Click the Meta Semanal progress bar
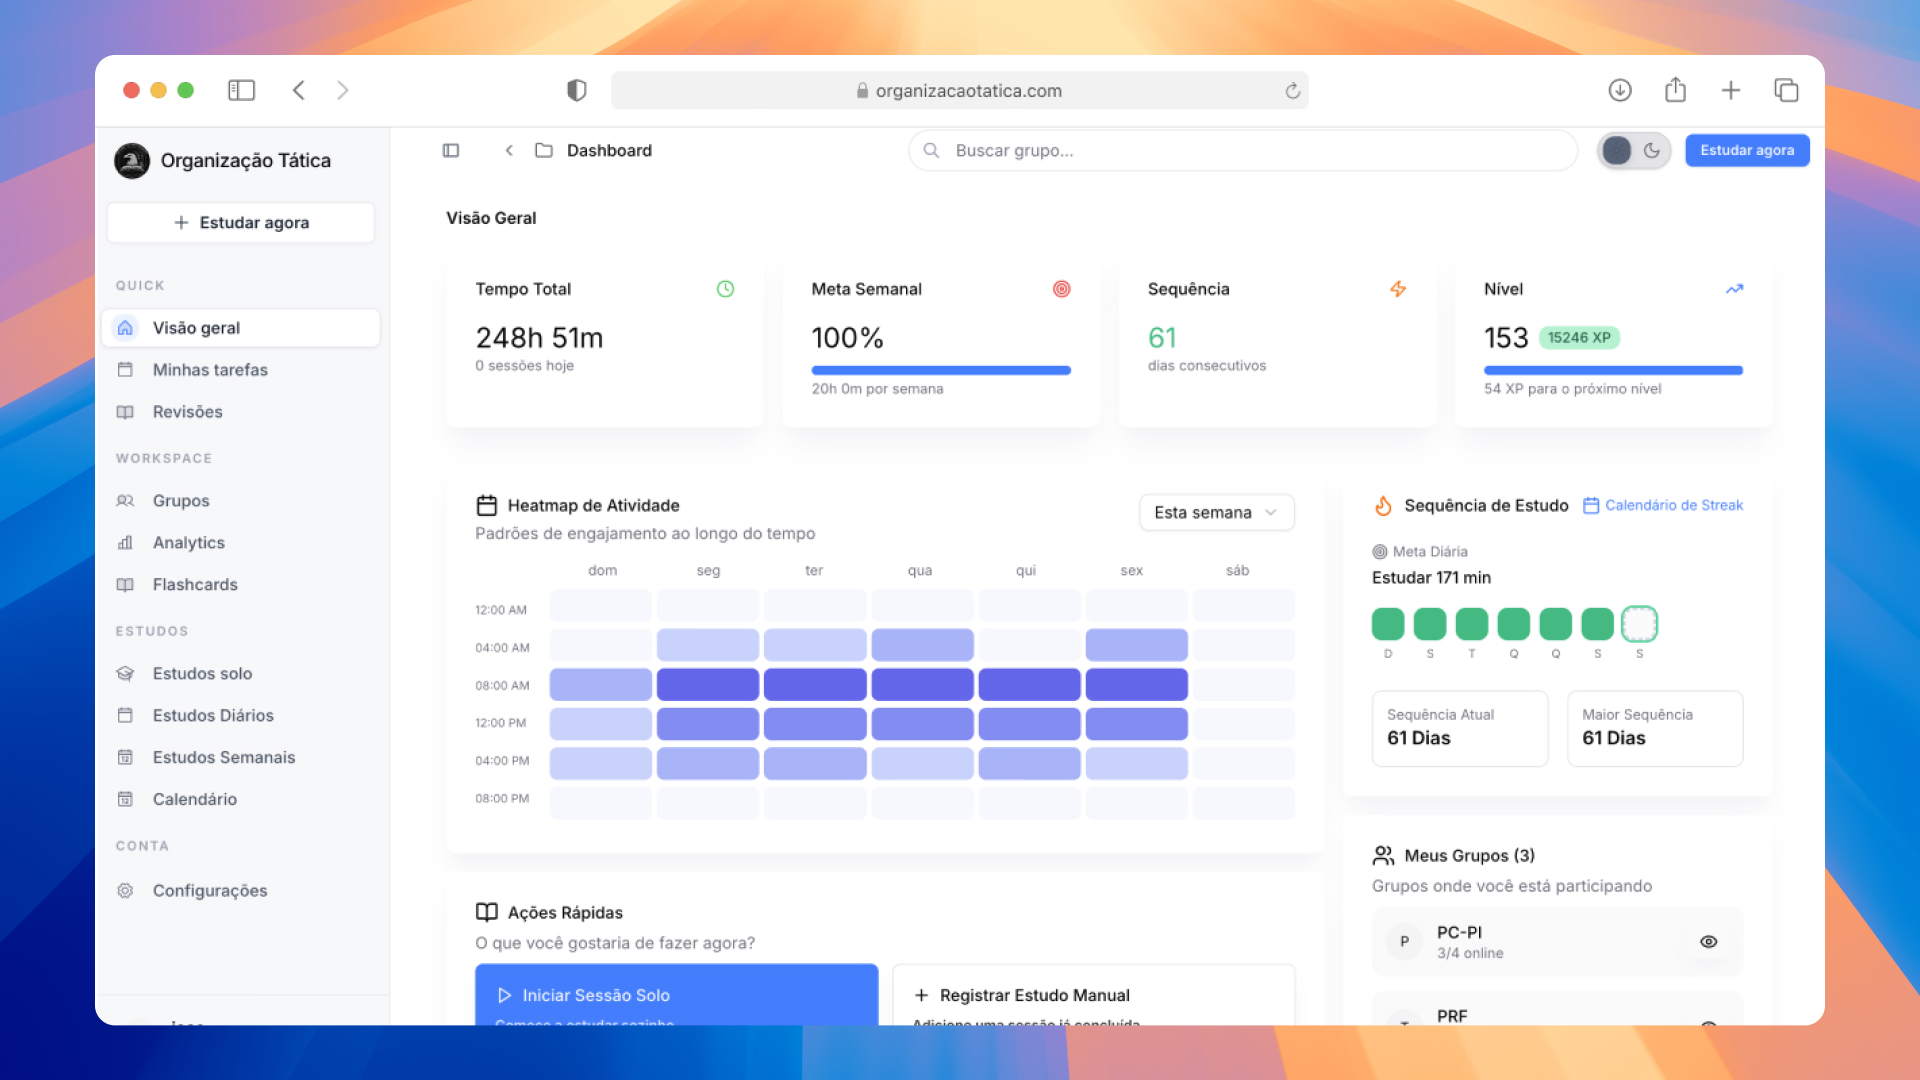 [940, 370]
